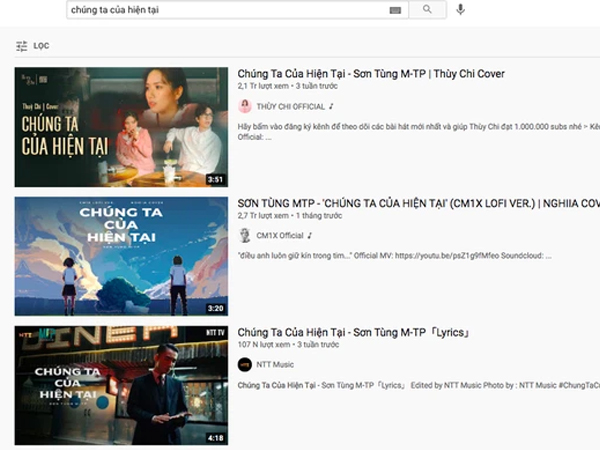Click the 4:18 duration badge on lyrics video
Screen dimensions: 600x450
213,437
